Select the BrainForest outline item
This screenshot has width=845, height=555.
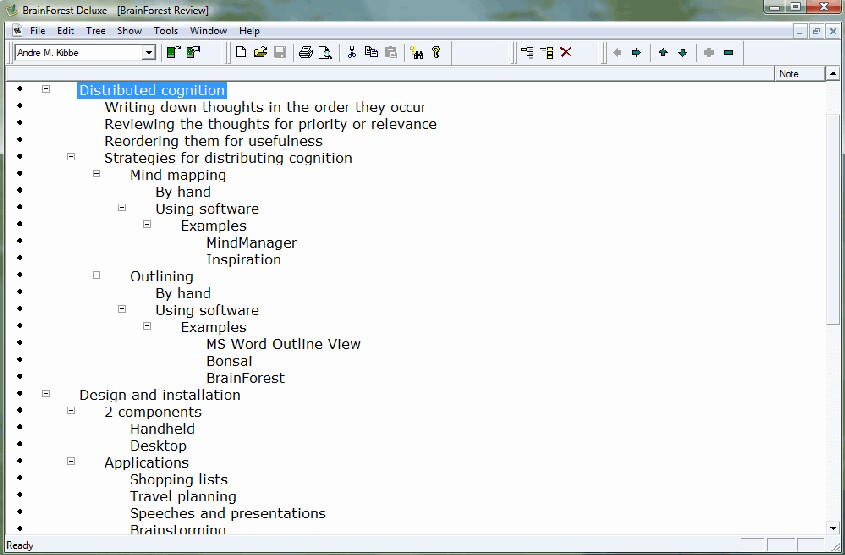(x=245, y=378)
